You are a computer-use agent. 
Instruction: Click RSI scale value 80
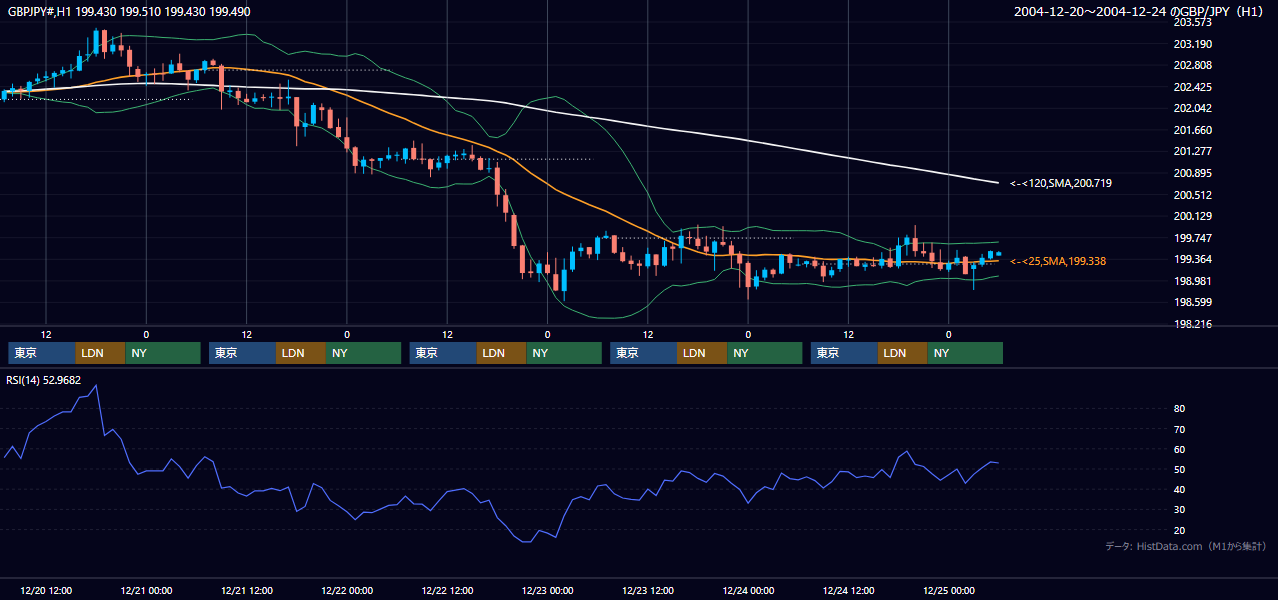pos(1179,409)
